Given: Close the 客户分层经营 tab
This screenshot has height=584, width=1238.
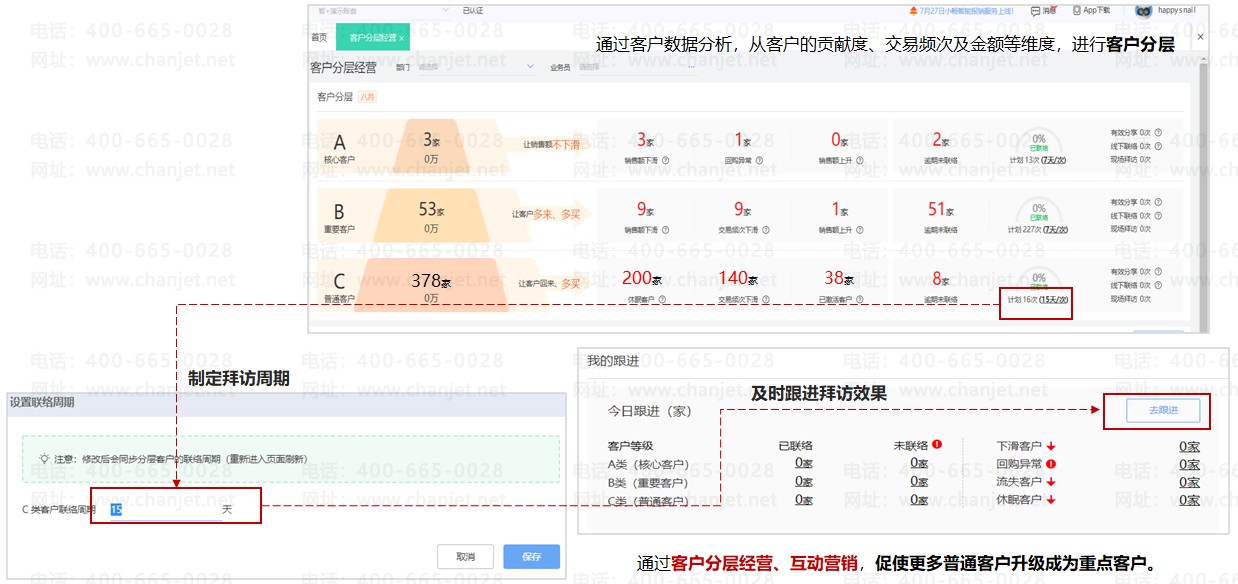Looking at the screenshot, I should (x=401, y=37).
